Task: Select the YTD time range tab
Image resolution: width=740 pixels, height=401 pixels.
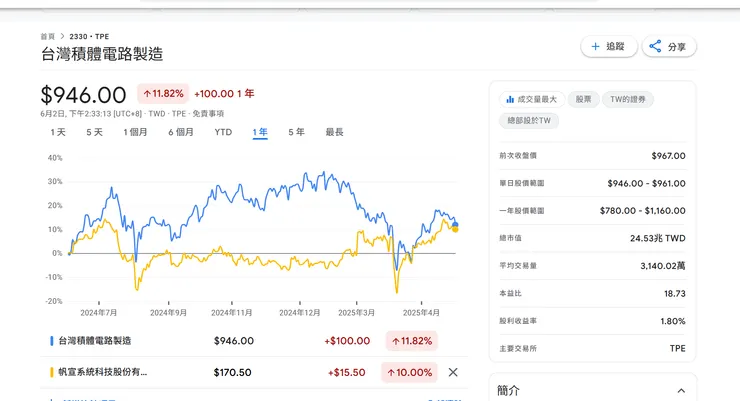Action: coord(223,132)
